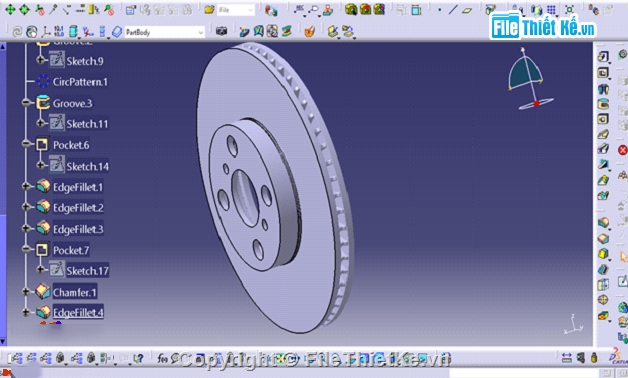Screen dimensions: 628x378
Task: Select the Line reference element tool
Action: (453, 10)
